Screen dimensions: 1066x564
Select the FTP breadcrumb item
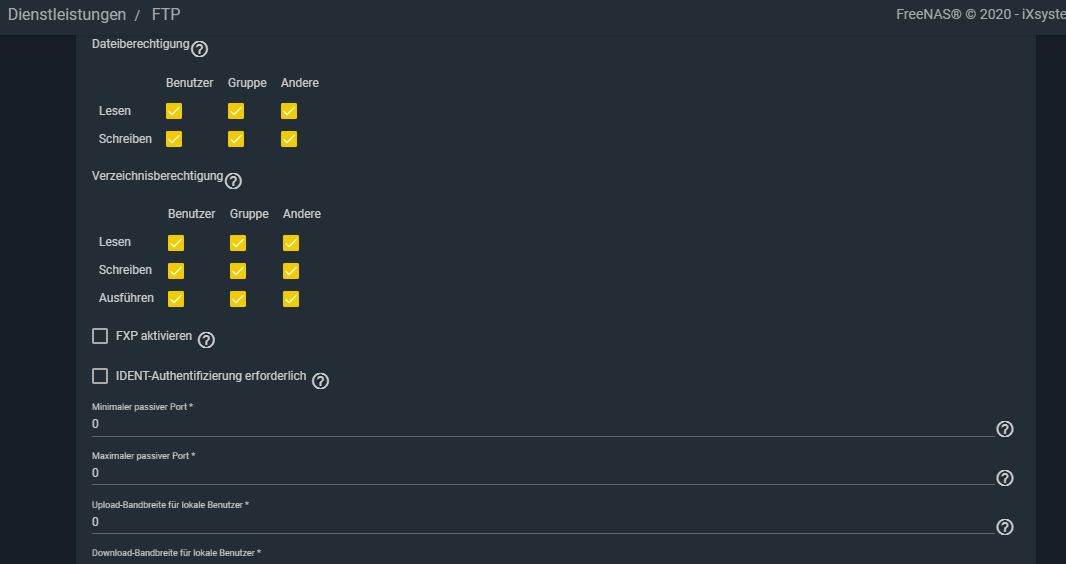coord(166,14)
